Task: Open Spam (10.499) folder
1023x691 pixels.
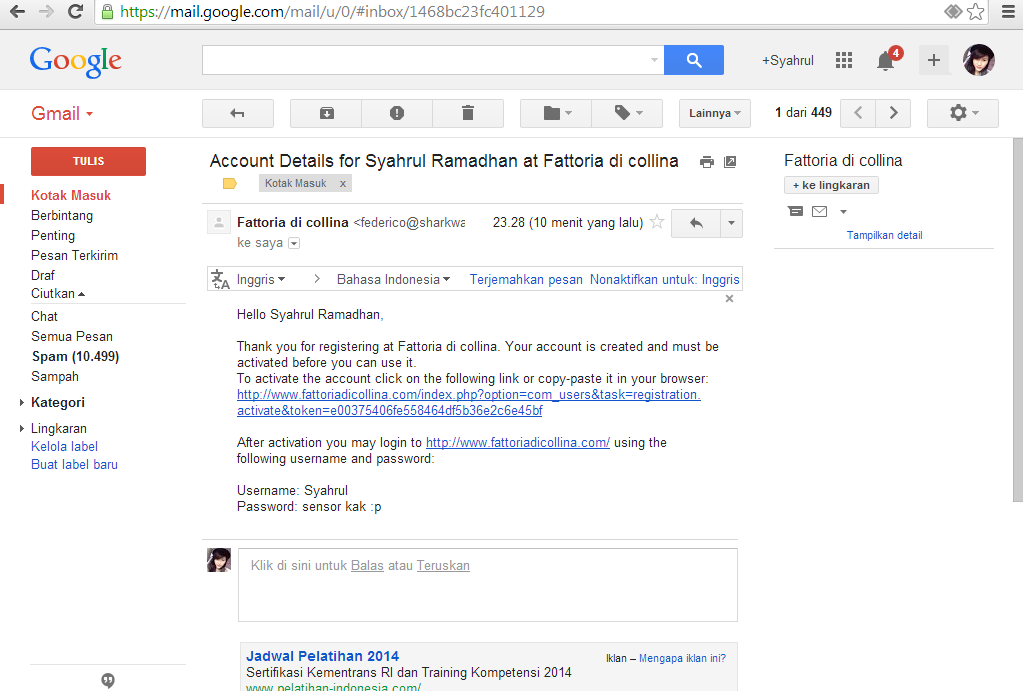Action: click(75, 357)
